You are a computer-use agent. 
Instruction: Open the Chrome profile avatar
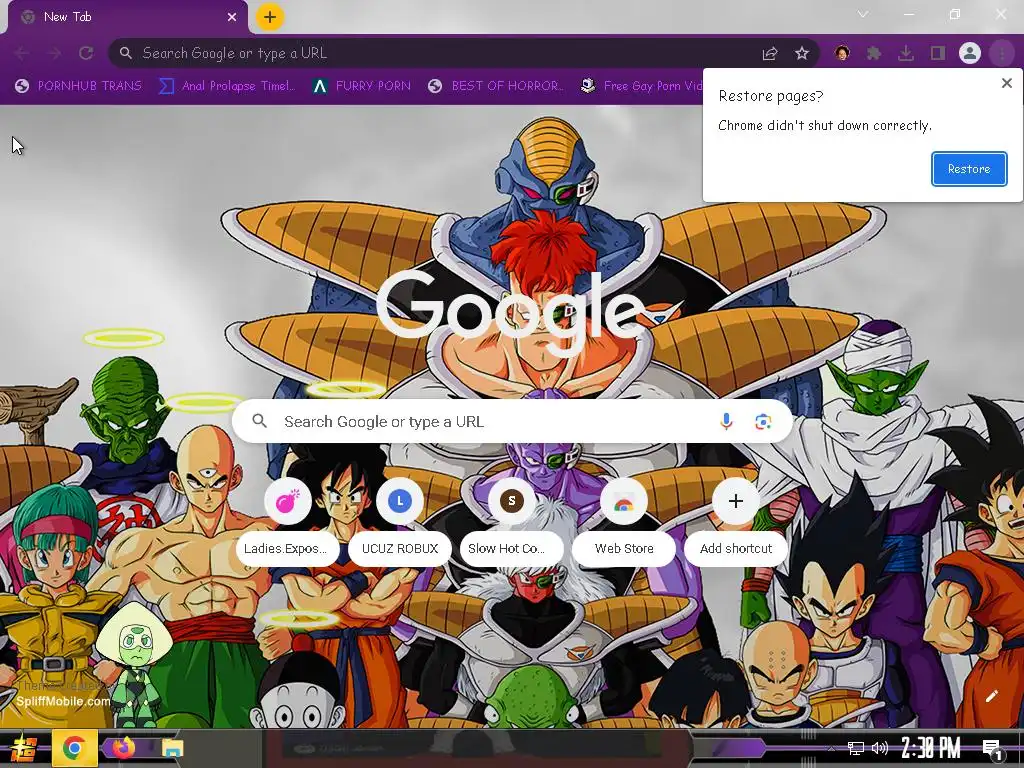tap(970, 54)
